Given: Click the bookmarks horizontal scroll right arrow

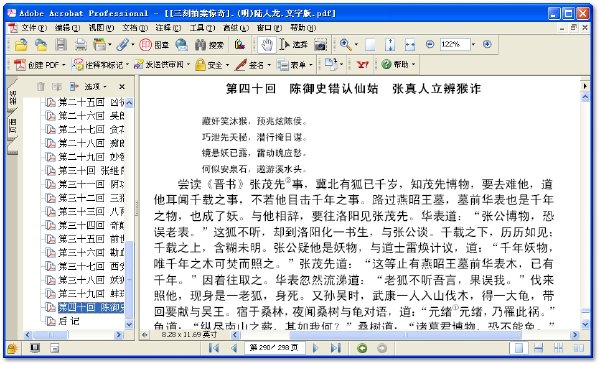Looking at the screenshot, I should point(119,335).
